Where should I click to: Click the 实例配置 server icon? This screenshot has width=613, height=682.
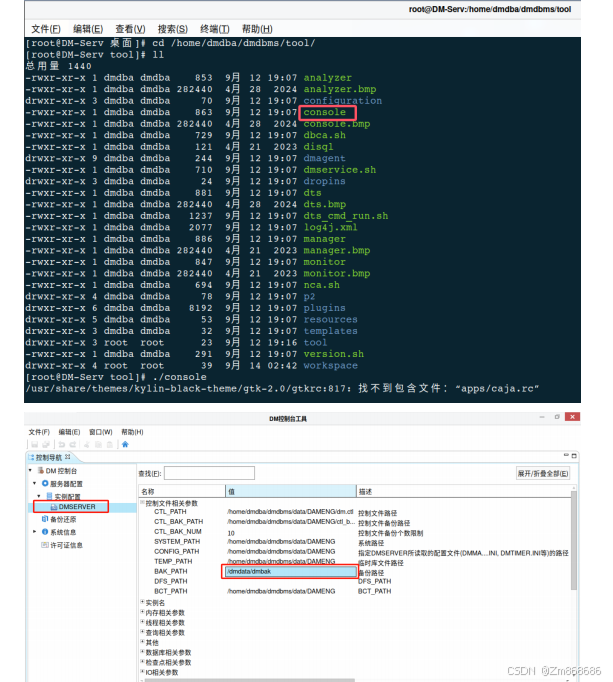(x=49, y=496)
